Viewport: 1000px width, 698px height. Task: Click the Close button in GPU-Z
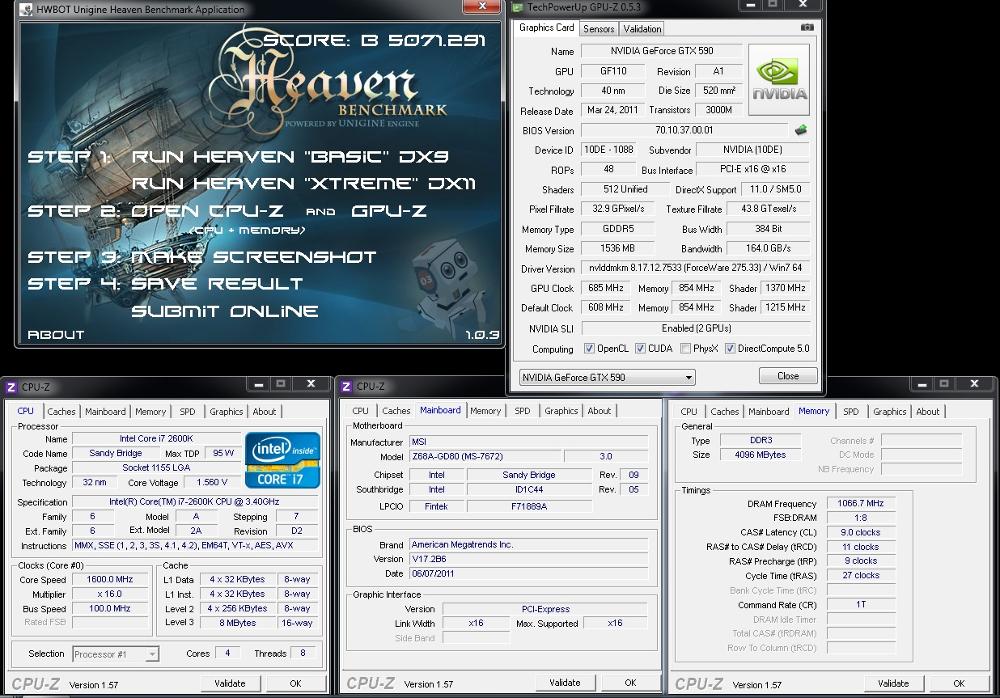[788, 376]
